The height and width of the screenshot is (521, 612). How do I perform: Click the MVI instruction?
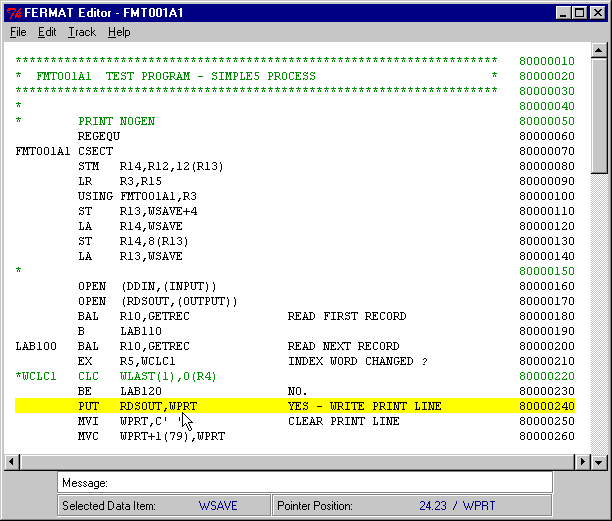coord(88,421)
